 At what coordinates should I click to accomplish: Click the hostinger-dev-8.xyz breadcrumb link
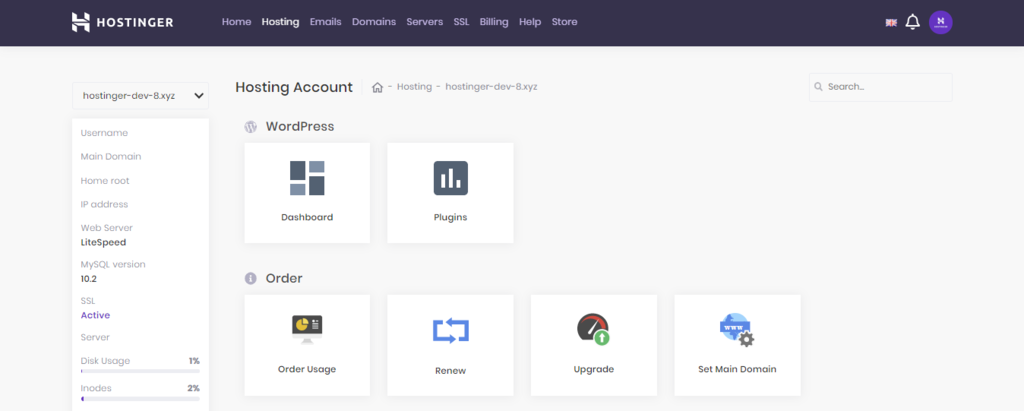(491, 87)
